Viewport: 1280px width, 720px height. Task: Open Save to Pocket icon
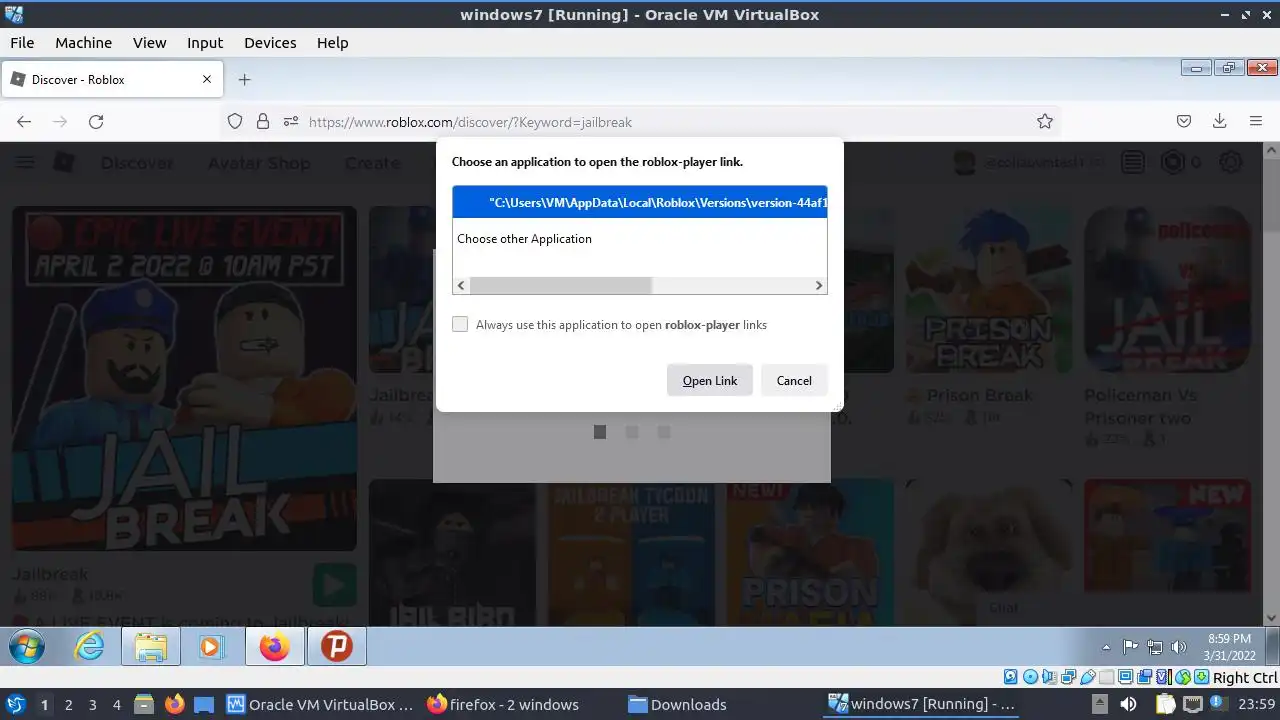(1184, 121)
